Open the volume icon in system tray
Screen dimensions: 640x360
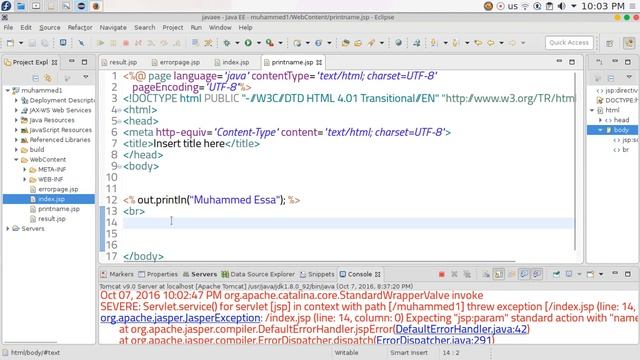[x=562, y=6]
